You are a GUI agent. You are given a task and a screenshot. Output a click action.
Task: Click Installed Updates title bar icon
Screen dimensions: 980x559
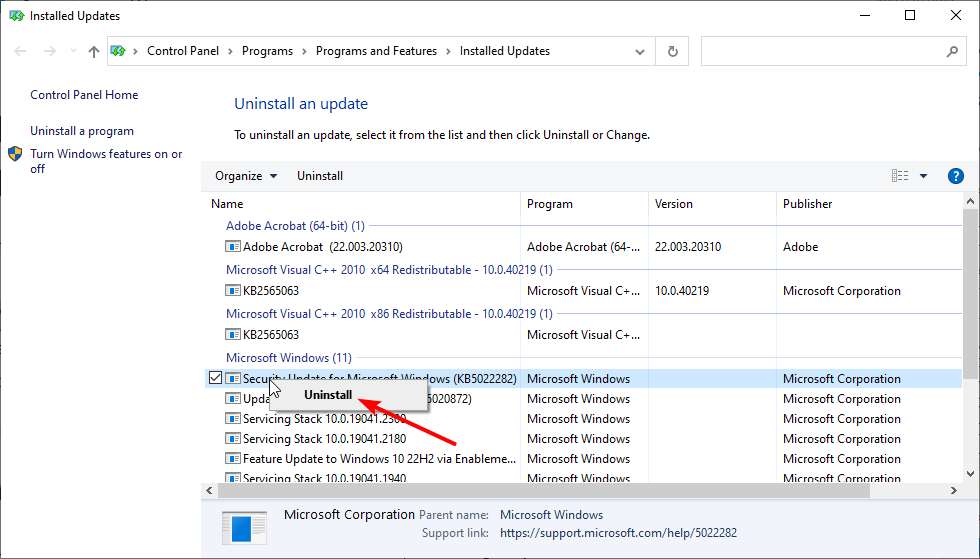(x=16, y=16)
